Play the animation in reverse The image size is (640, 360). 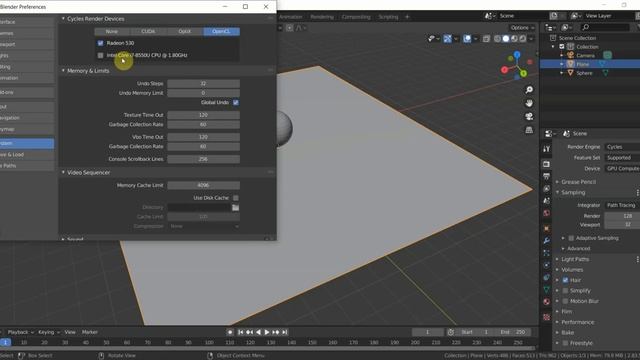[258, 332]
